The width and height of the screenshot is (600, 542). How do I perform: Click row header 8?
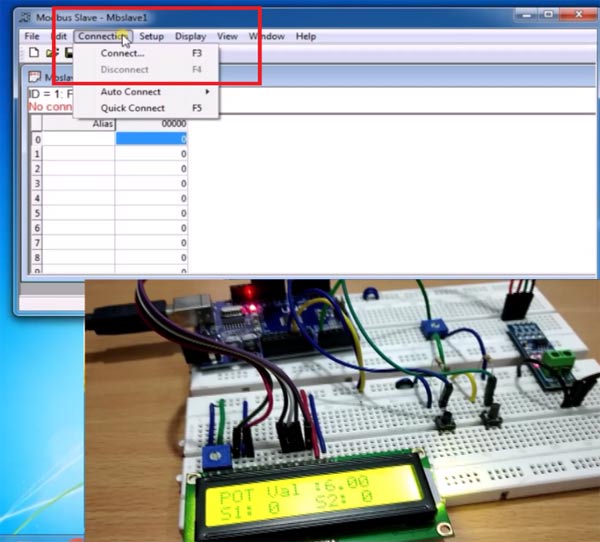37,258
